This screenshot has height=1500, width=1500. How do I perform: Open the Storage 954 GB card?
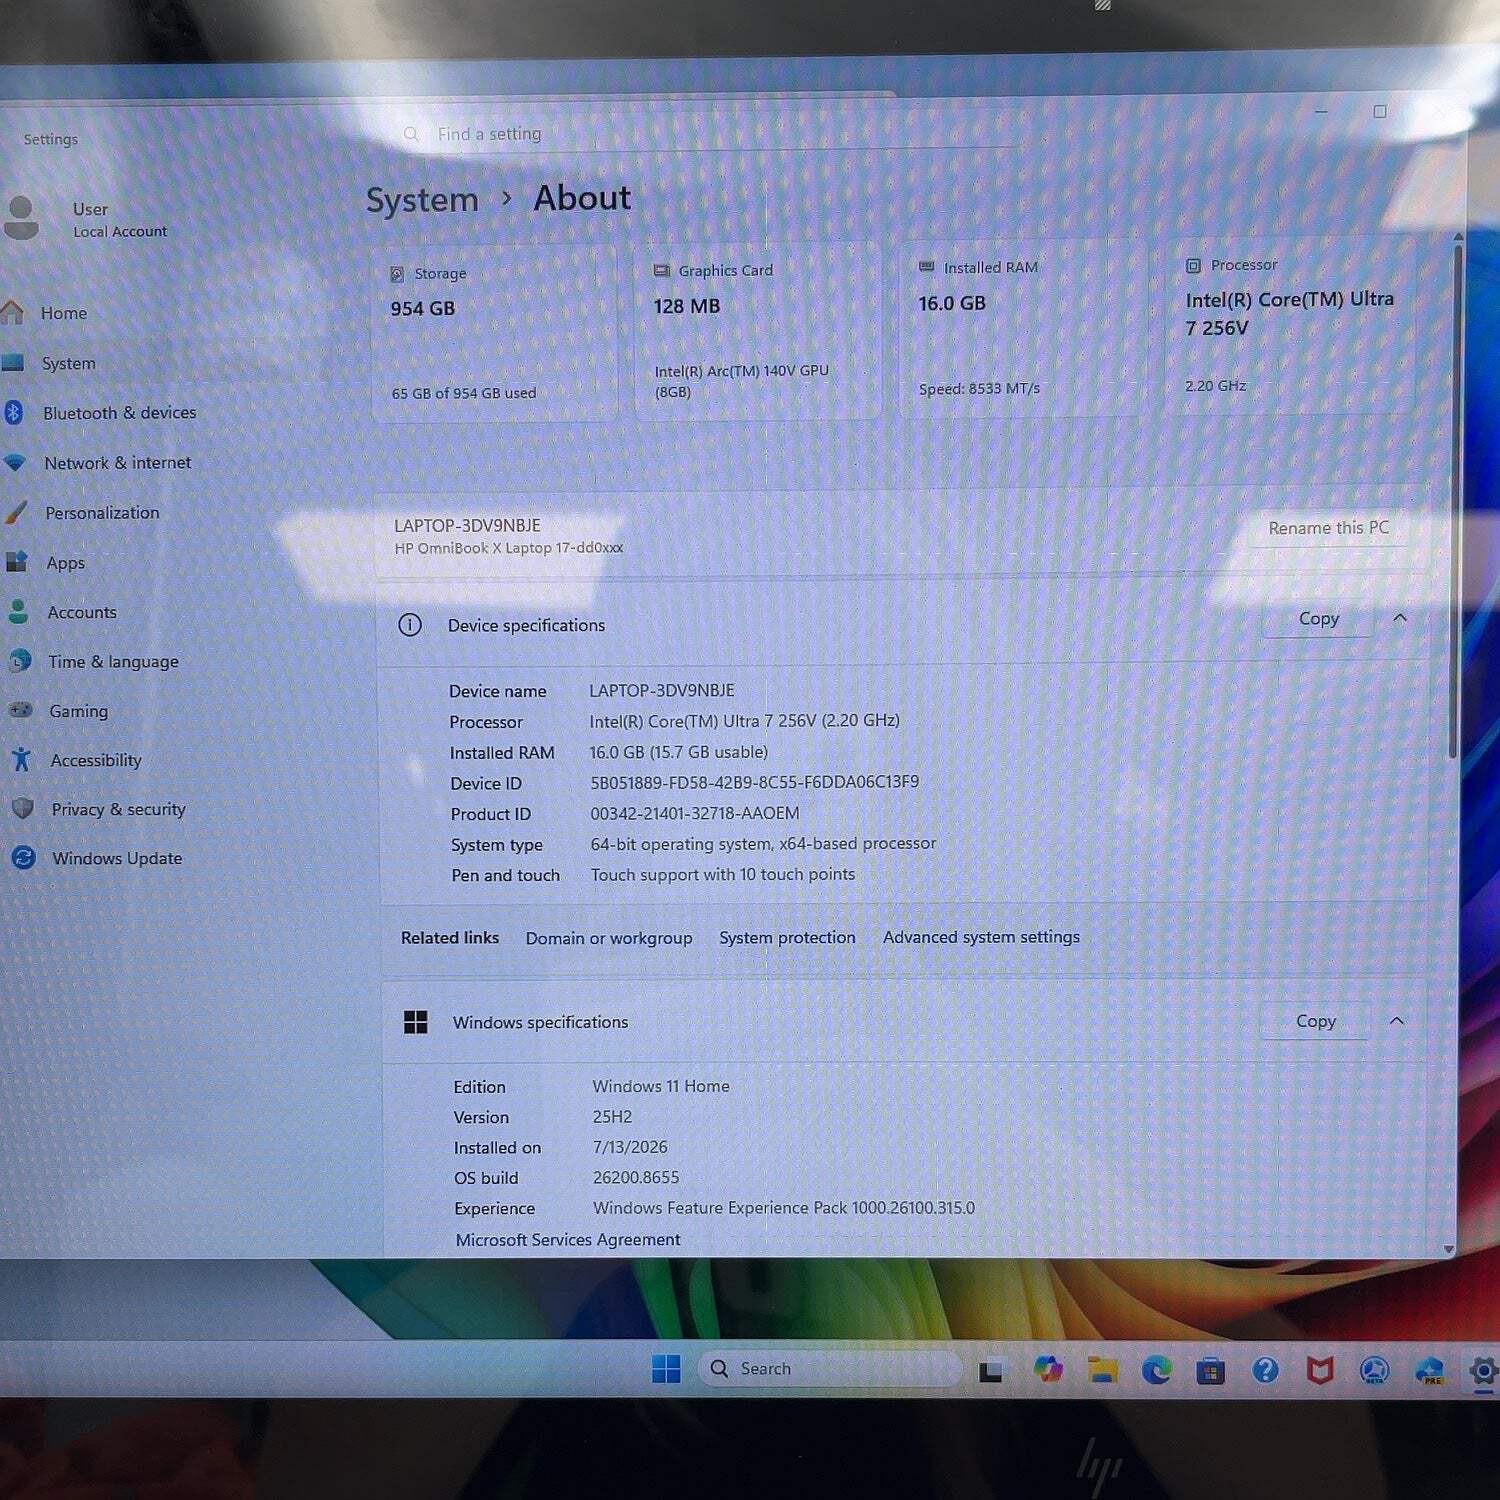494,333
